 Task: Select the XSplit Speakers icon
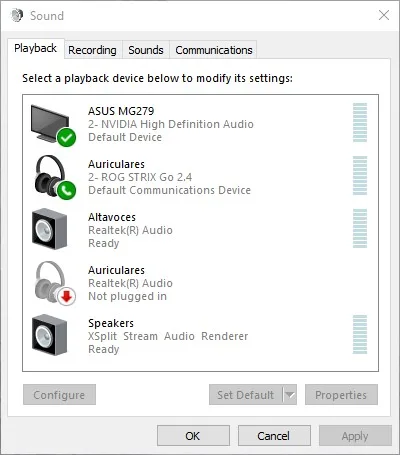[50, 335]
